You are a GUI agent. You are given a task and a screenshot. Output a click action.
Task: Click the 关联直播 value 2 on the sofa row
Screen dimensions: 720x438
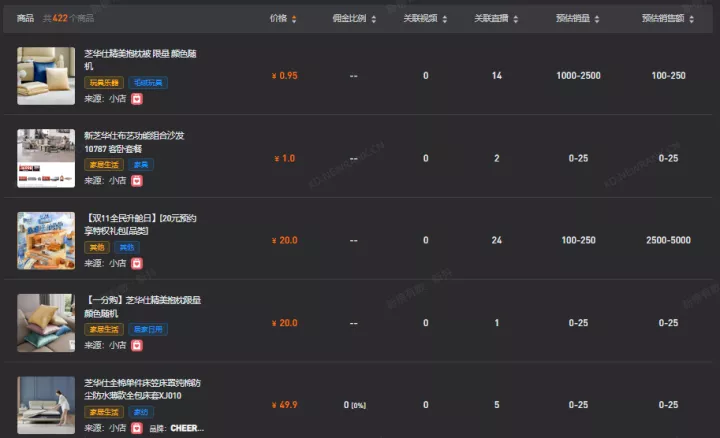click(497, 158)
